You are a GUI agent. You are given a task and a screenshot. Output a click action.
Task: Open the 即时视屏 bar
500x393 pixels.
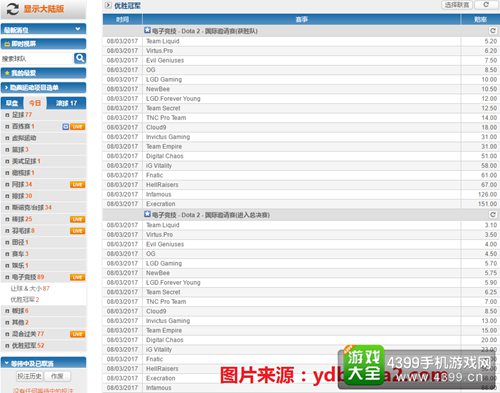43,44
